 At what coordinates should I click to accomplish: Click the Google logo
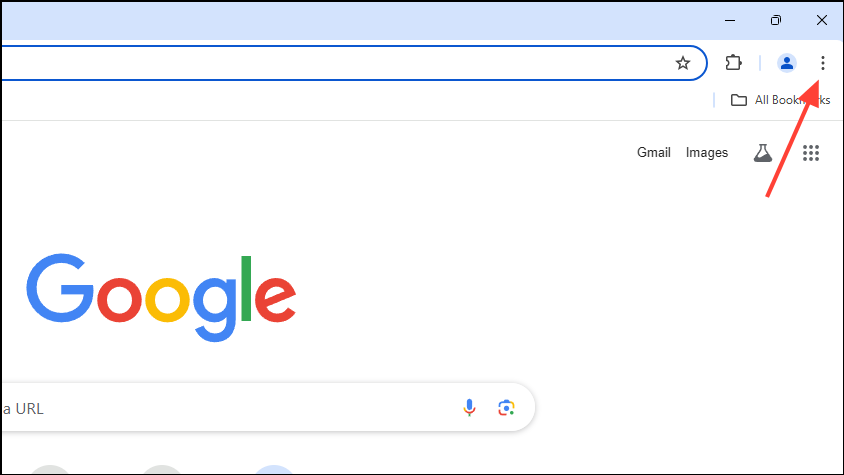(161, 297)
